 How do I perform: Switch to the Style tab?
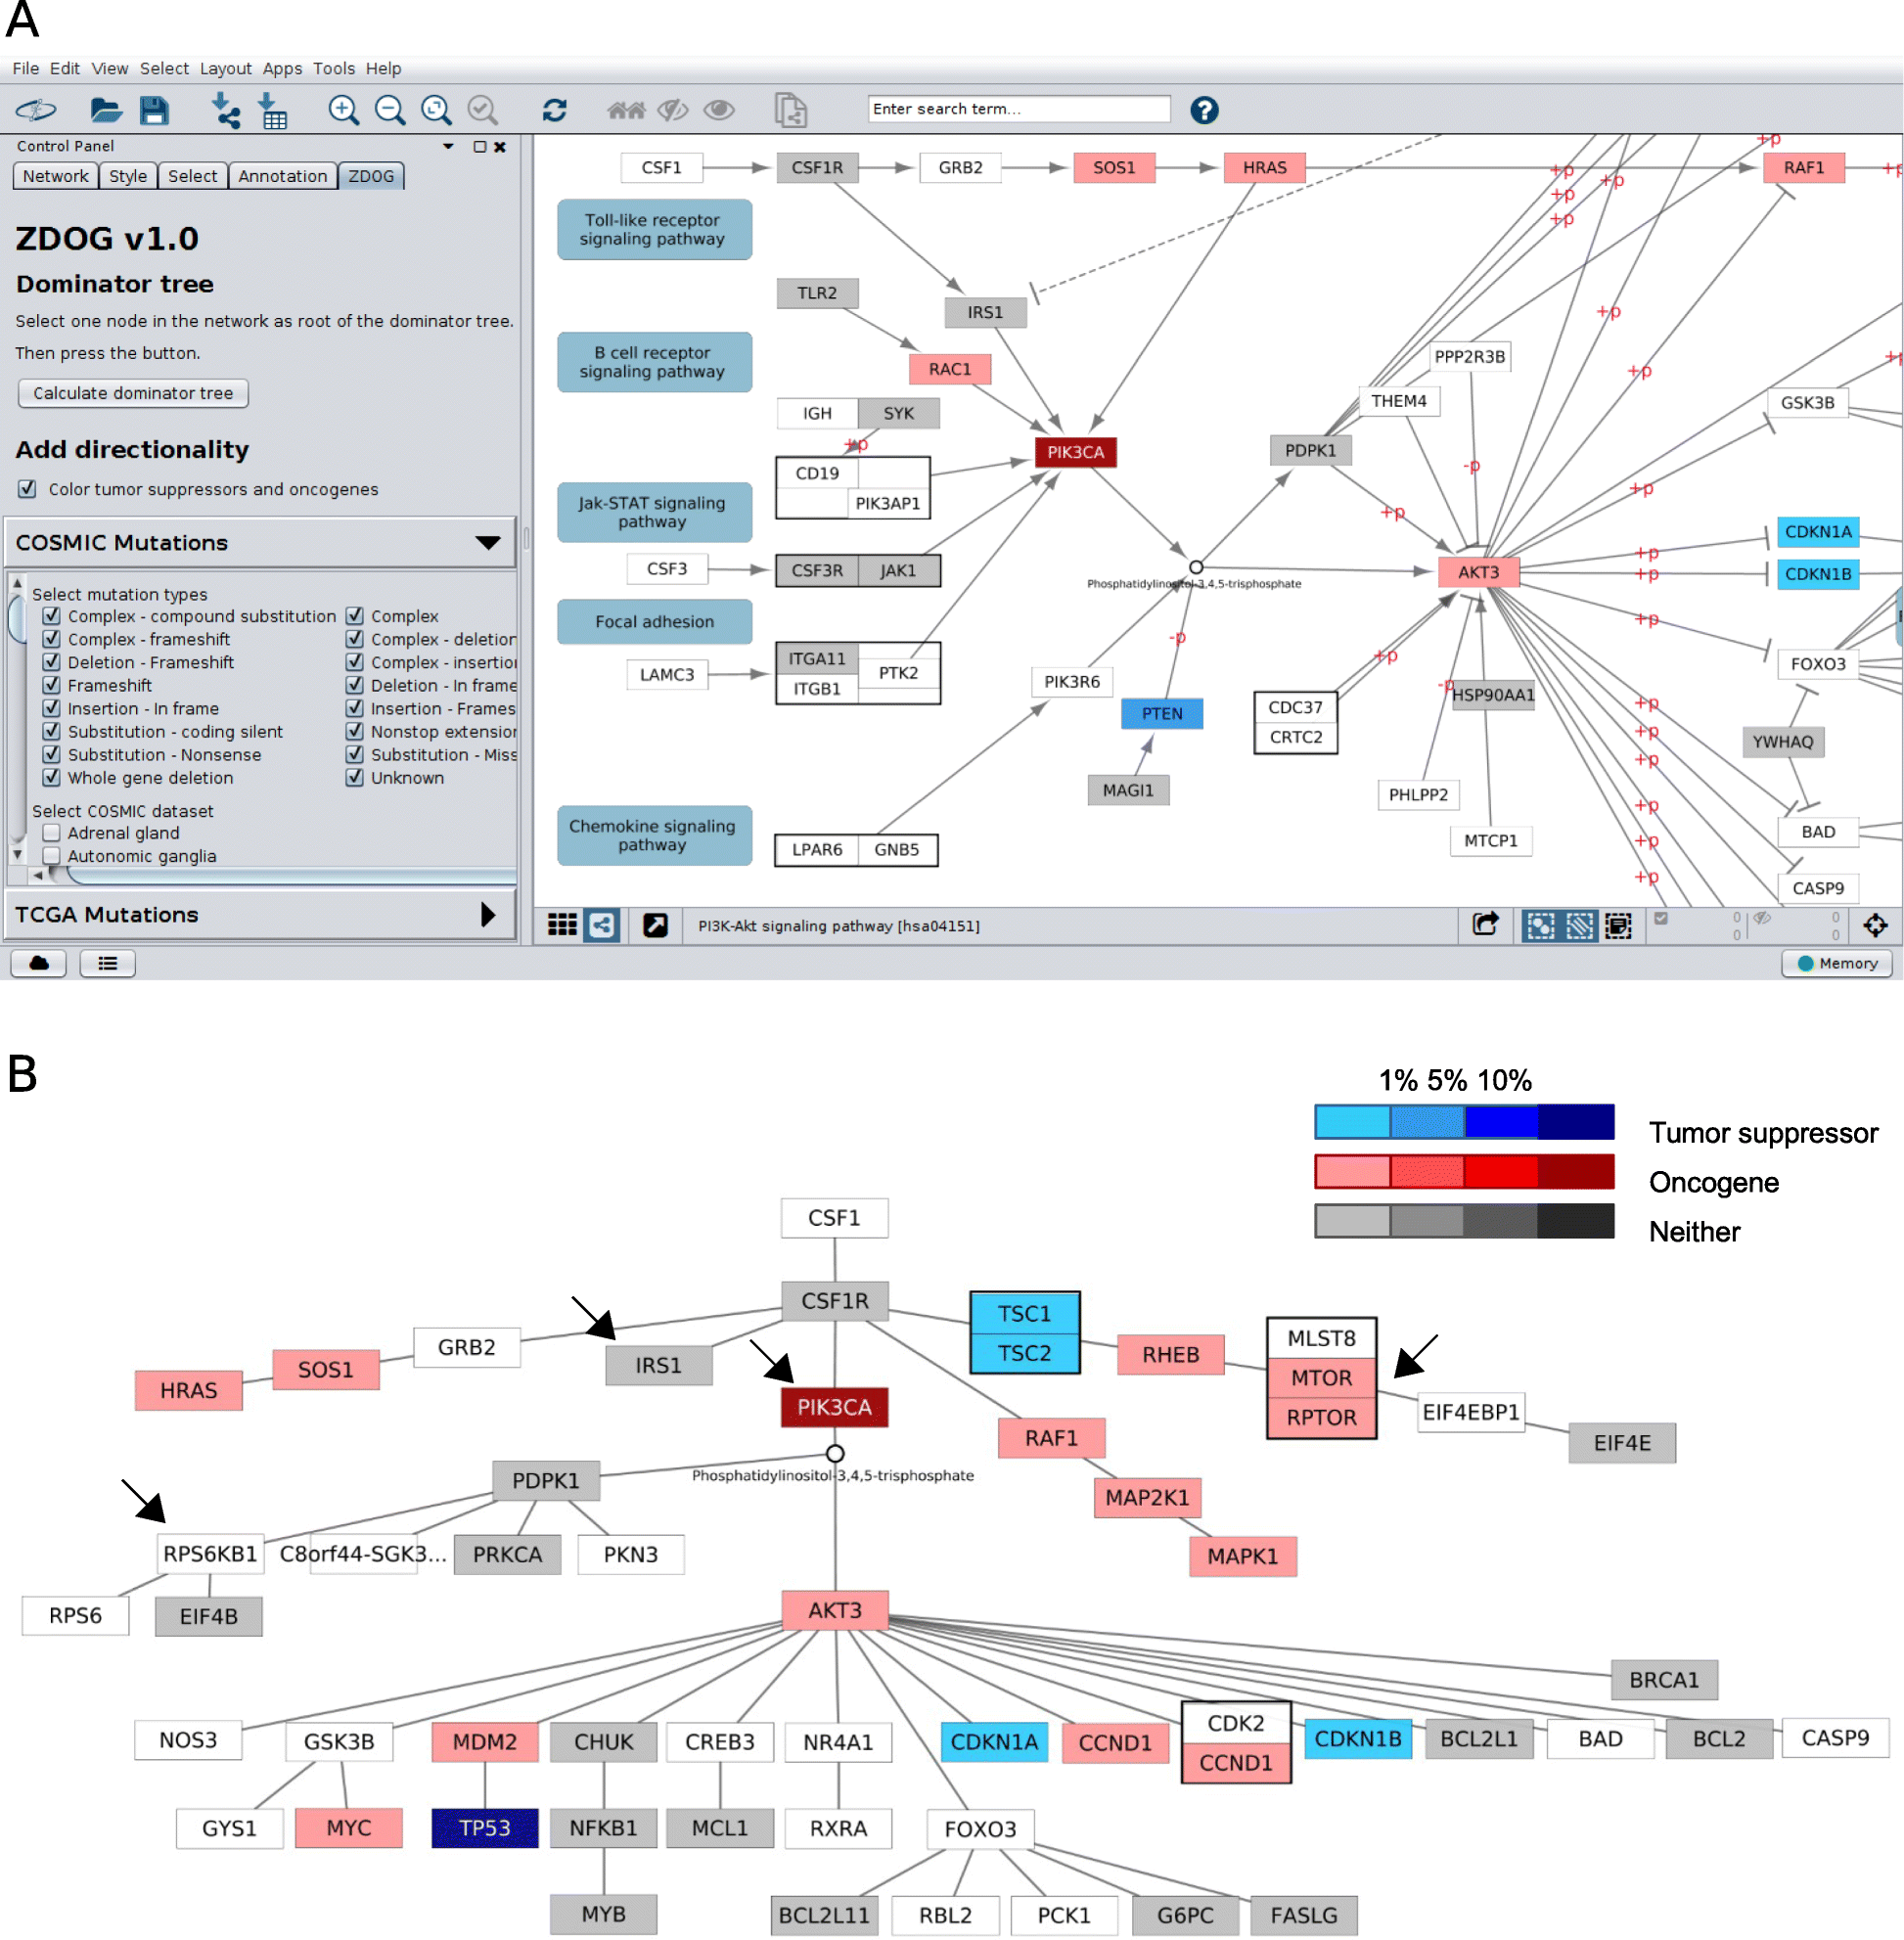pos(128,176)
